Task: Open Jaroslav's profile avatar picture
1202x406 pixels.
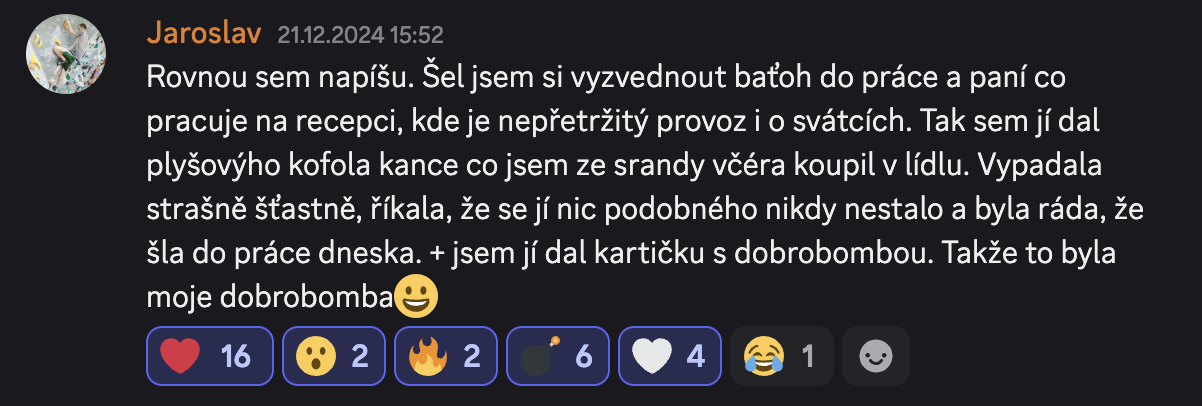Action: coord(65,54)
